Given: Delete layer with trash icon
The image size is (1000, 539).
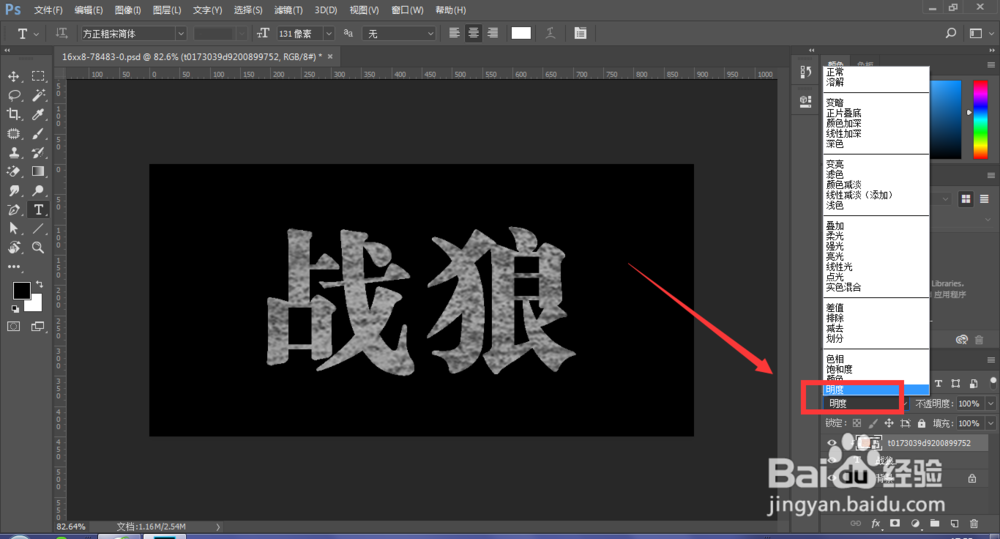Looking at the screenshot, I should tap(974, 524).
